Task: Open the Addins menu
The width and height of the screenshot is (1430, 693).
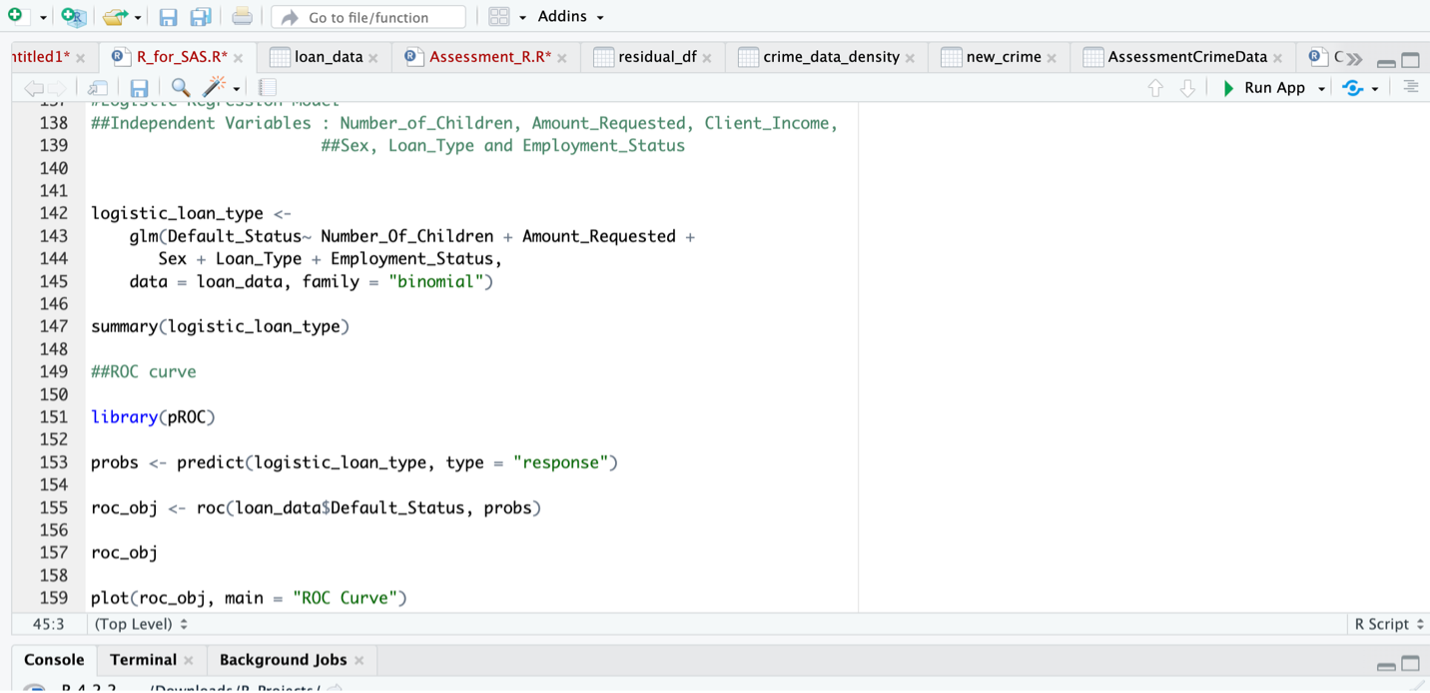Action: point(570,17)
